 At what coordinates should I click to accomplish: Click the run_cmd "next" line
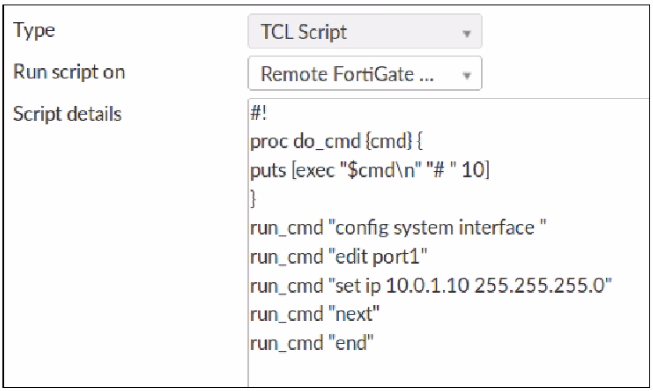(x=315, y=314)
